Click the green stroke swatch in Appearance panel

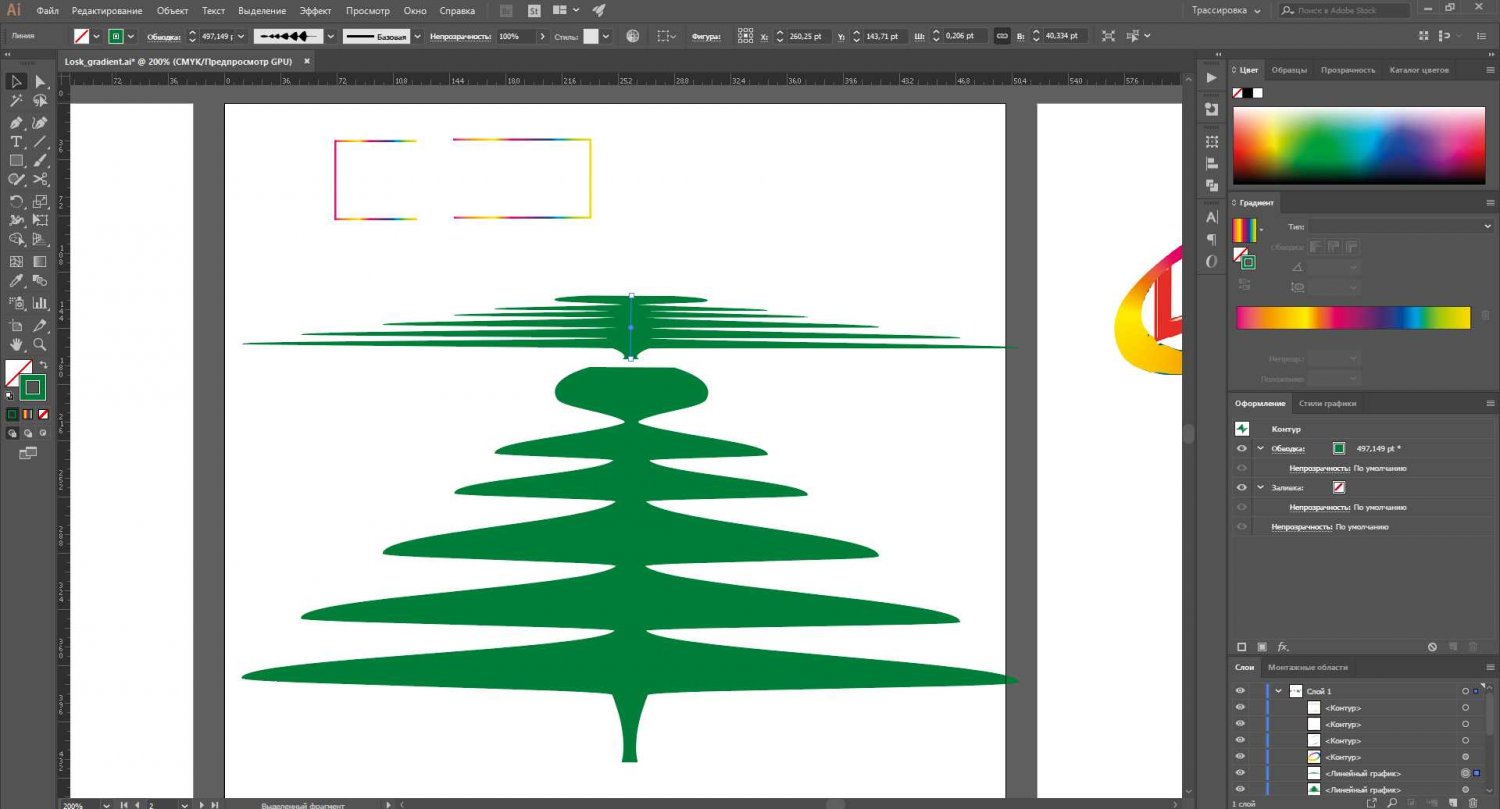pos(1339,449)
